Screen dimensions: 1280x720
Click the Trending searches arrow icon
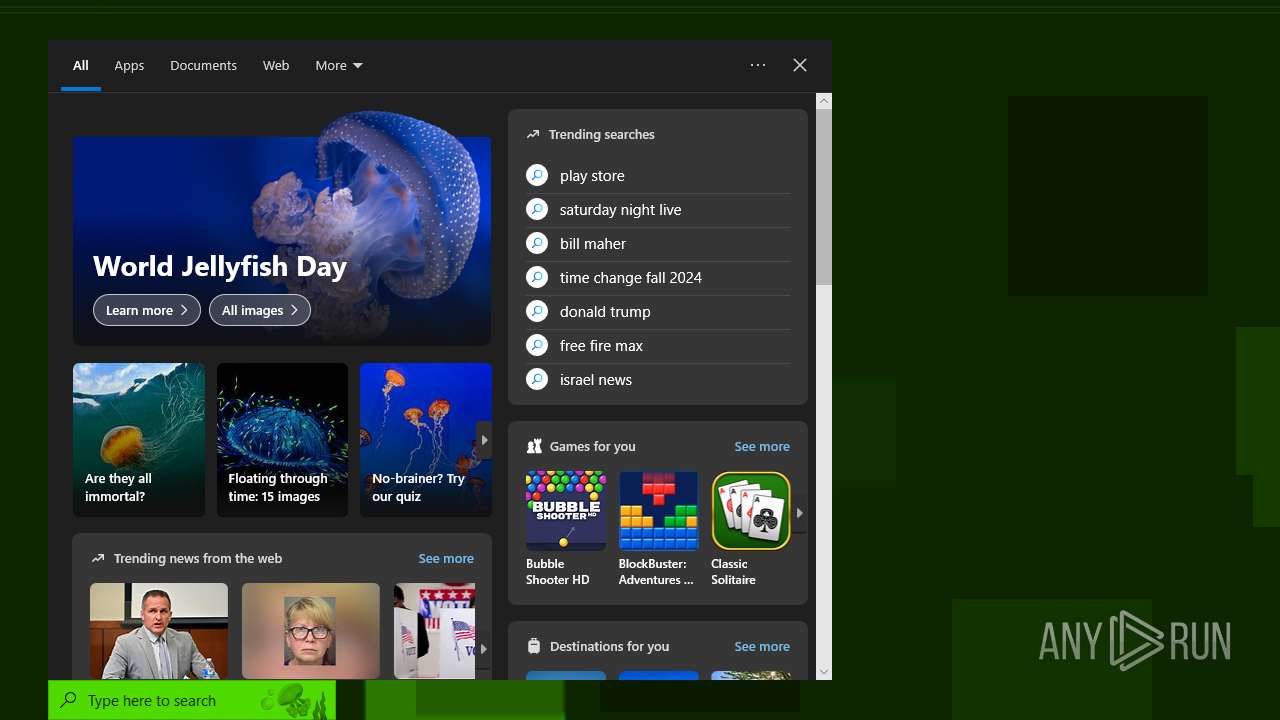[533, 134]
